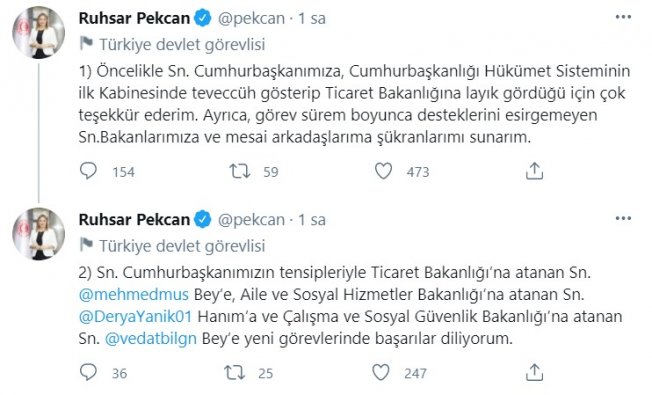Open Ruhsar Pekcan's name on the first tweet
The height and width of the screenshot is (395, 652).
pyautogui.click(x=134, y=18)
